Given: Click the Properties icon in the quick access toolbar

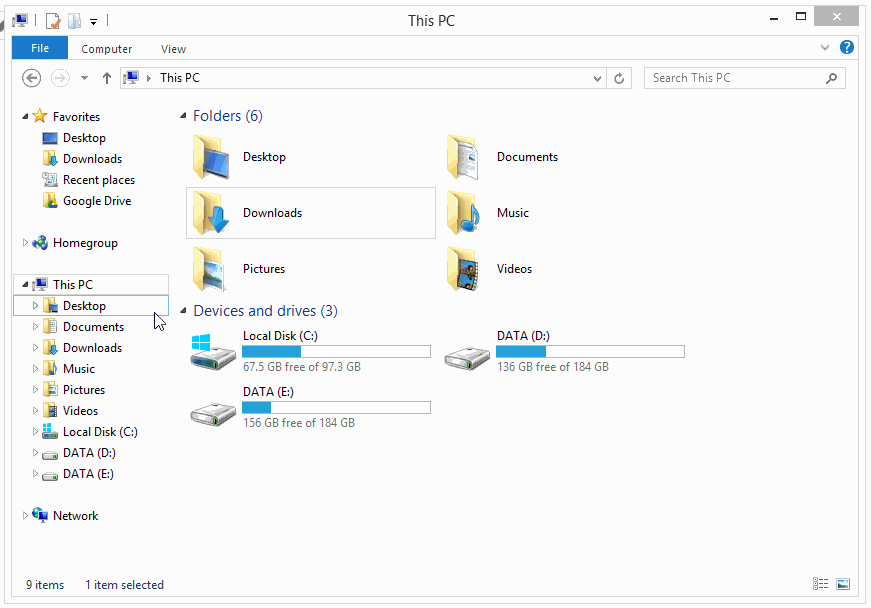Looking at the screenshot, I should 53,21.
